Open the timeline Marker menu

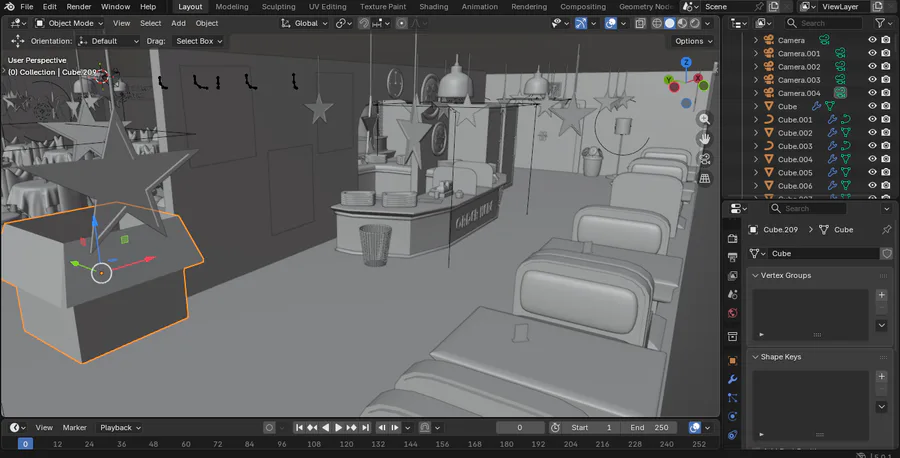(75, 428)
